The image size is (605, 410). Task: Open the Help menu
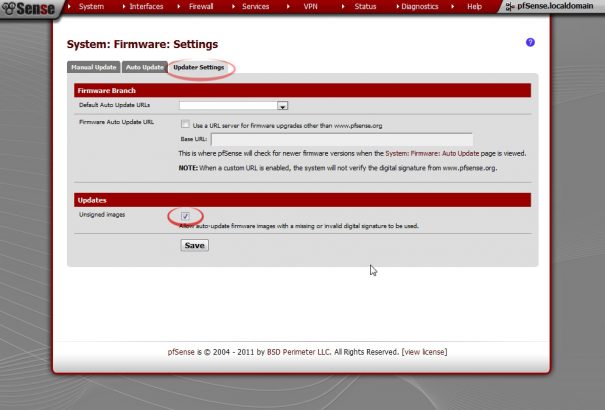(474, 7)
